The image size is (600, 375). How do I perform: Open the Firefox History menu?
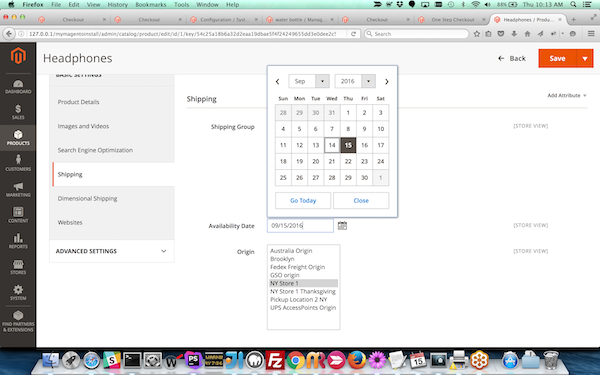point(117,5)
